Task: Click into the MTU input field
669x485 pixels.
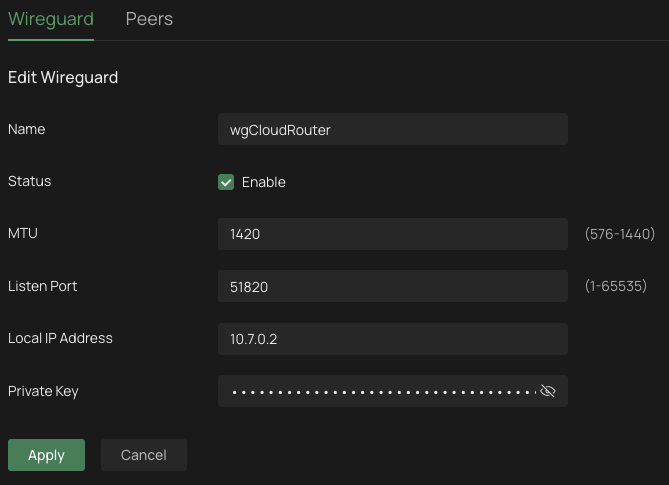Action: (x=392, y=234)
